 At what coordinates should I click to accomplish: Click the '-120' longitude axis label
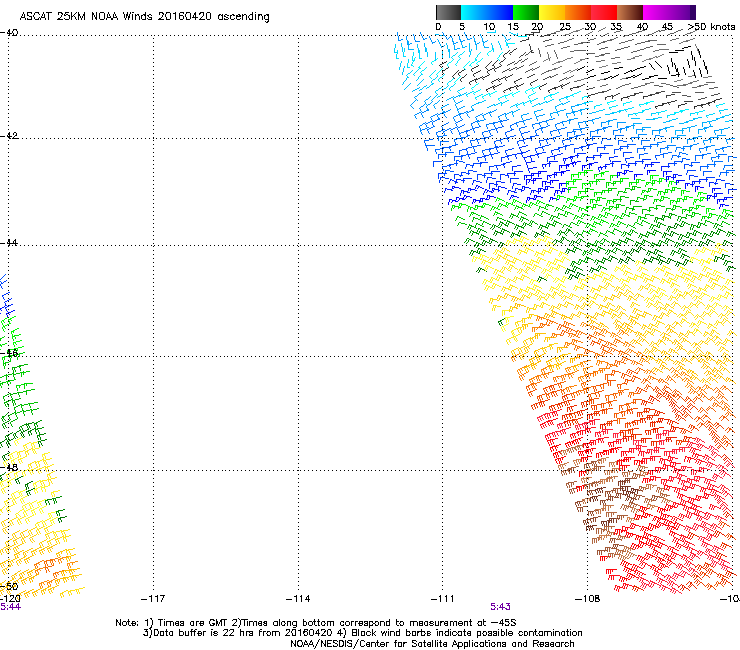pos(9,599)
